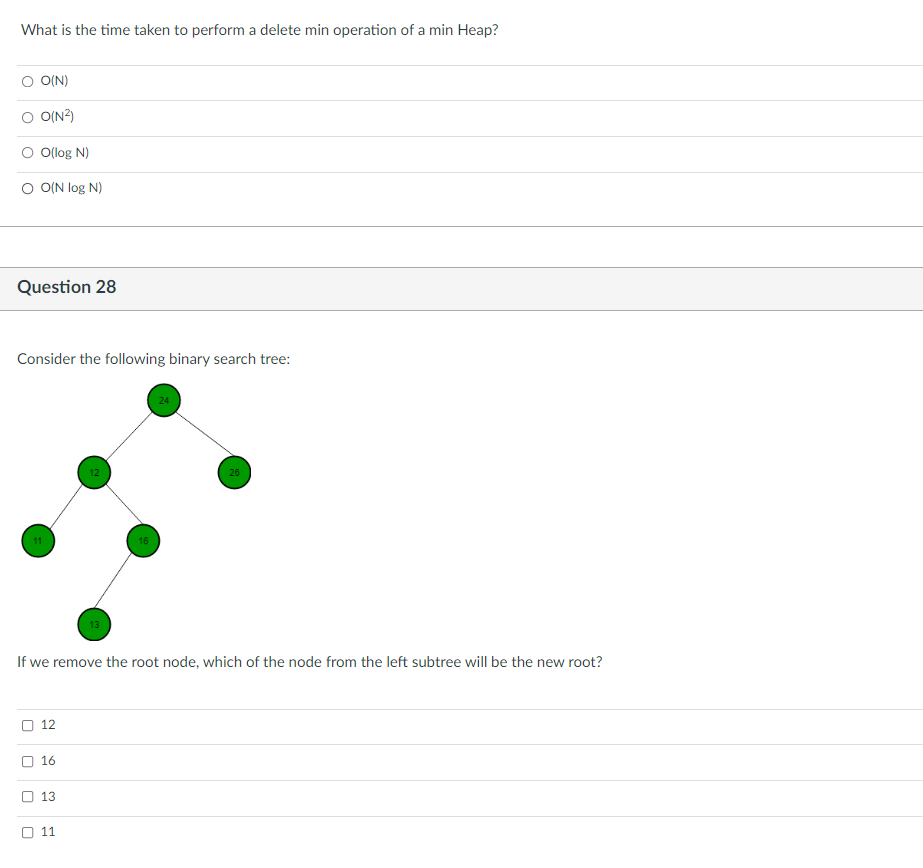Click the 'Consider the following binary search tree' text
Screen dimensions: 923x868
pos(154,359)
